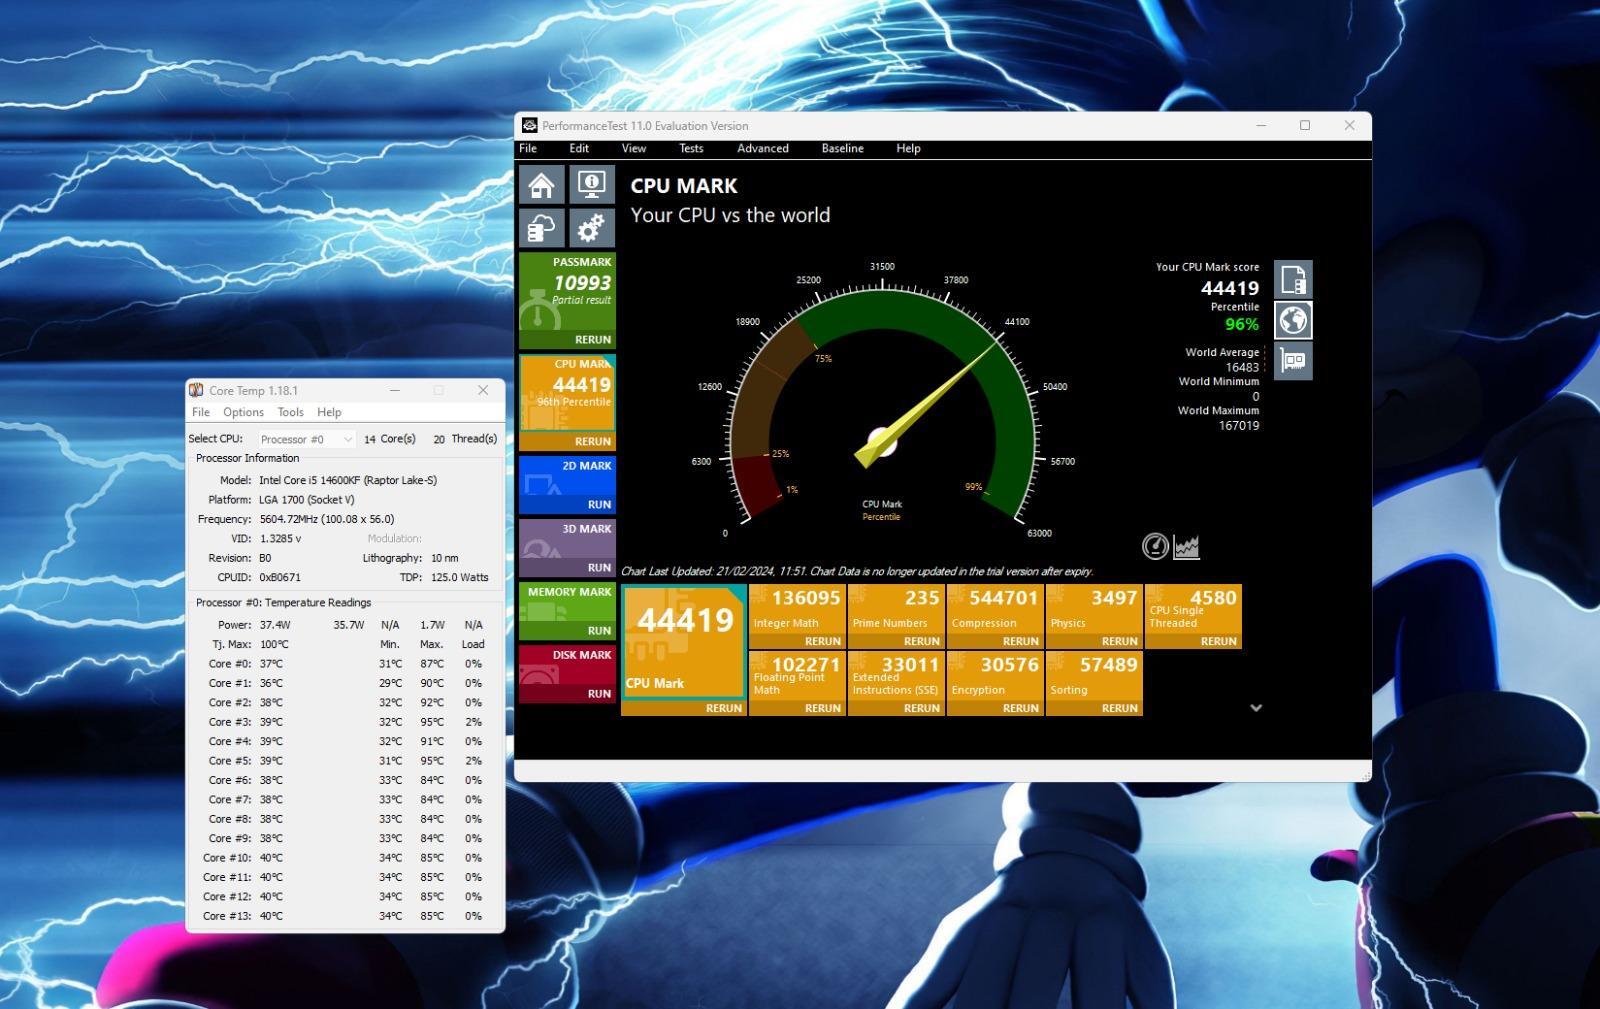Click the World Maximum 167019 value
Image resolution: width=1600 pixels, height=1009 pixels.
coord(1238,425)
